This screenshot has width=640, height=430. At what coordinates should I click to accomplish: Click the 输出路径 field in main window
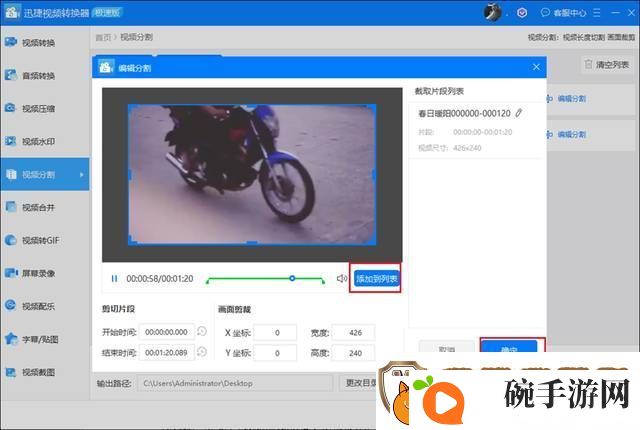(x=235, y=383)
